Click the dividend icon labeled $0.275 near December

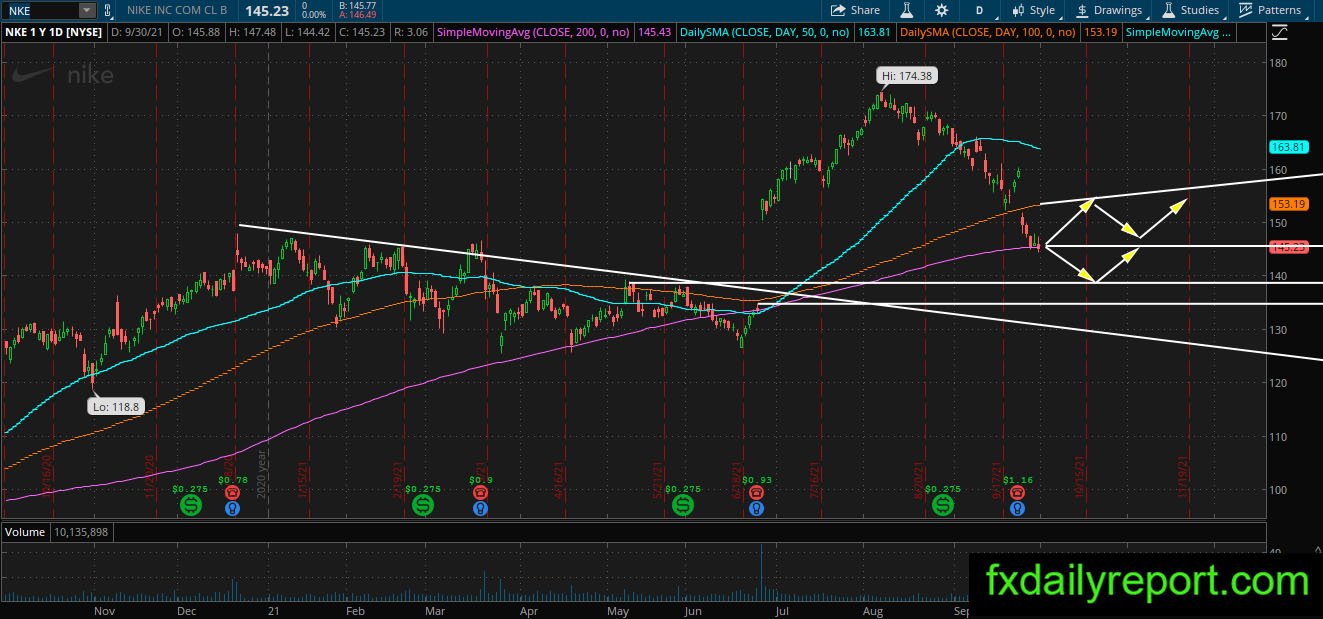point(190,506)
